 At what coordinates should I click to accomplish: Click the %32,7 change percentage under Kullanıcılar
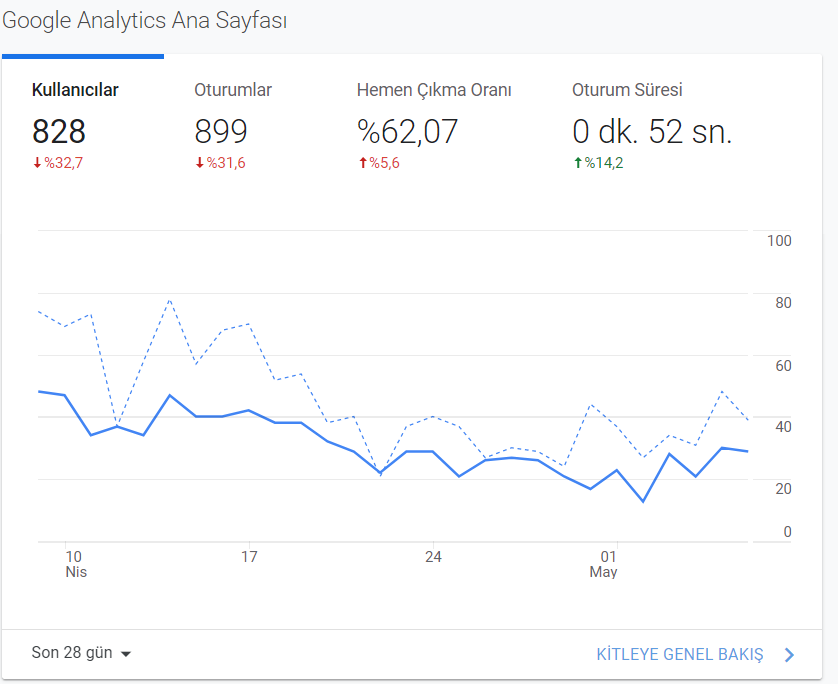(64, 163)
